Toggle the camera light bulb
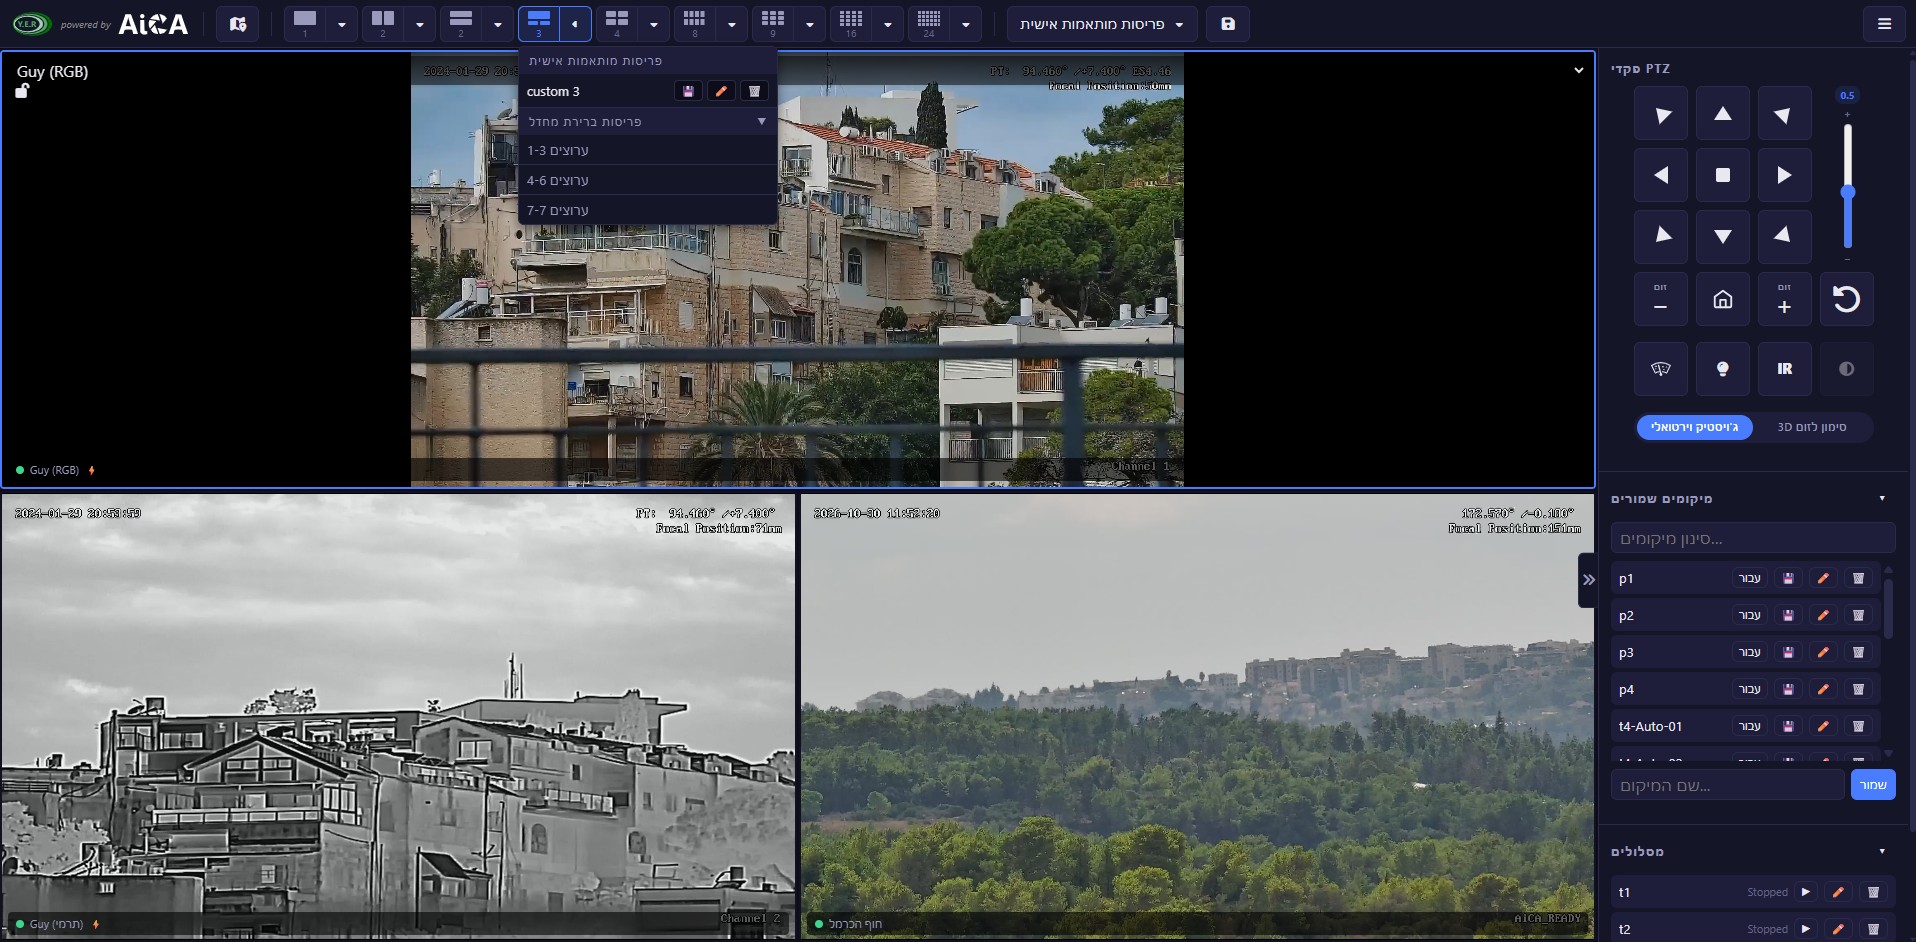The width and height of the screenshot is (1916, 942). (x=1722, y=369)
